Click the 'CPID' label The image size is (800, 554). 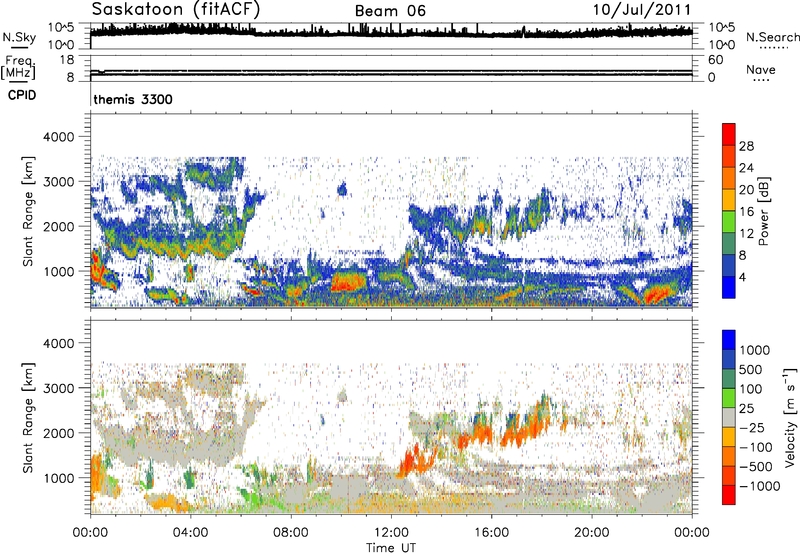click(22, 95)
